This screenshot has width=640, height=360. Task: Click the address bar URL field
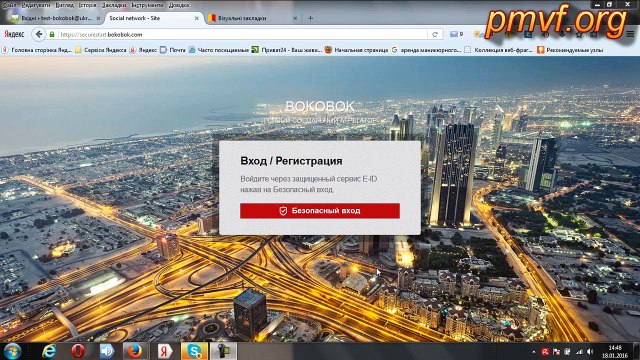(243, 34)
